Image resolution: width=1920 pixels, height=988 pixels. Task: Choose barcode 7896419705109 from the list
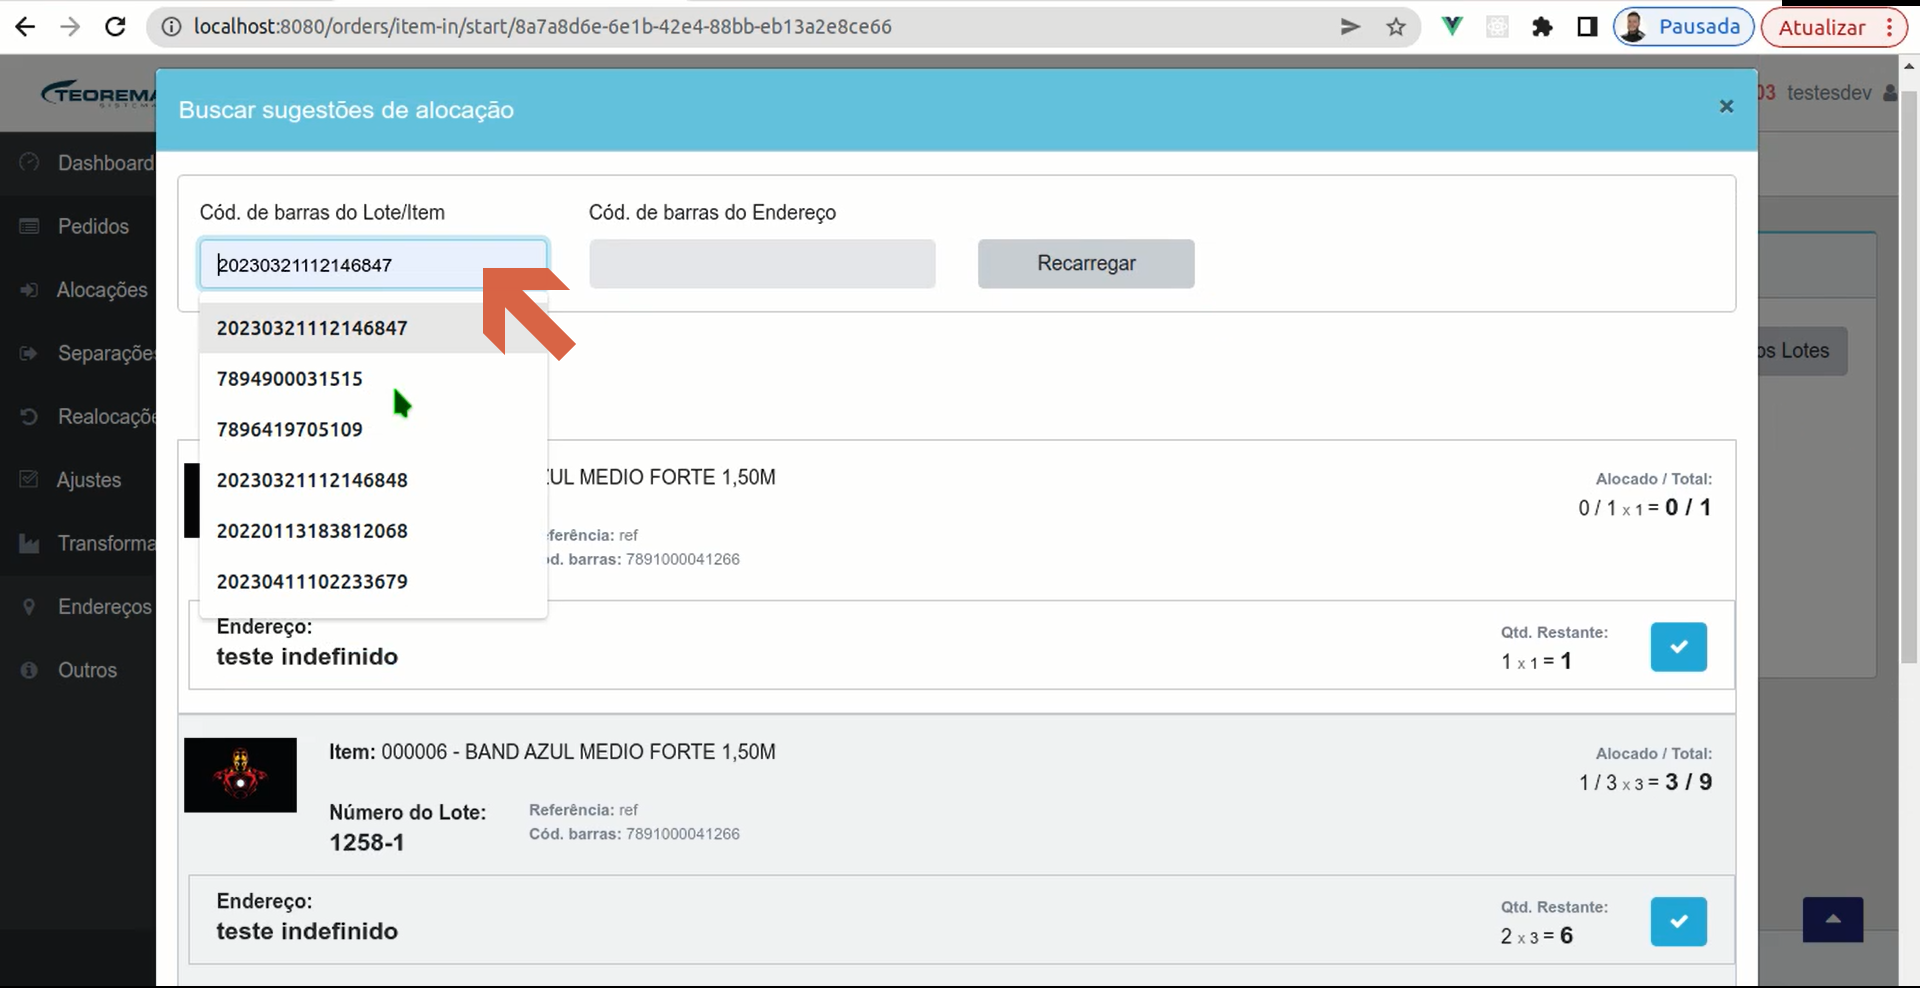pos(373,430)
